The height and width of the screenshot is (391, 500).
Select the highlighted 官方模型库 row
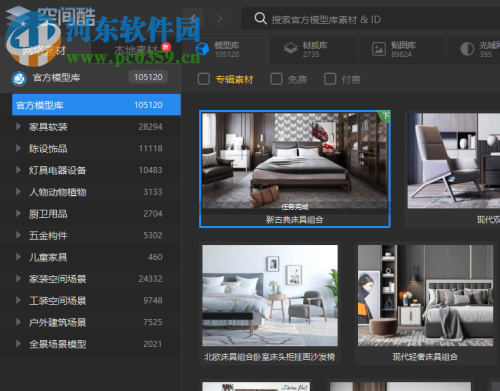(96, 105)
